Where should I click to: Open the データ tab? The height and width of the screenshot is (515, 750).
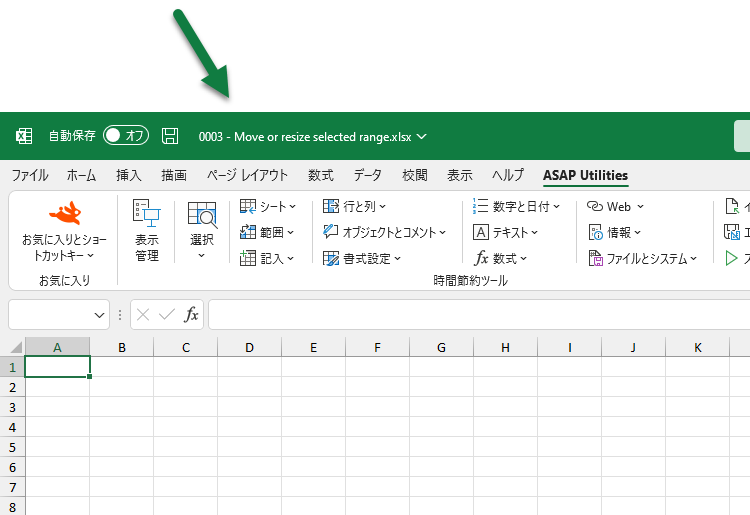click(367, 175)
